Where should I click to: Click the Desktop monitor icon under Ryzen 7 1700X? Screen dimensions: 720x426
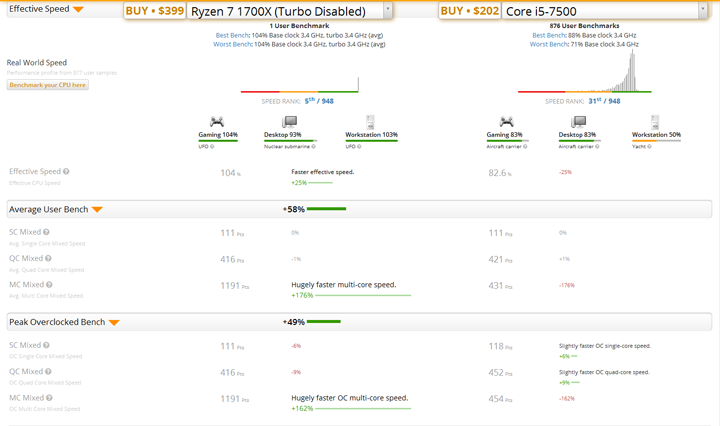point(290,122)
